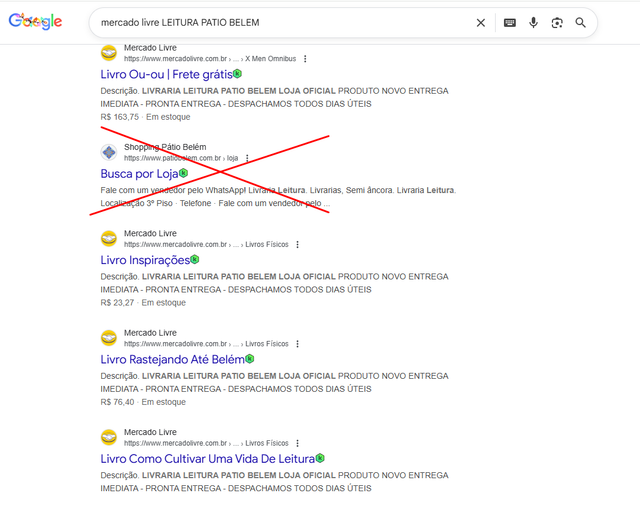Click the price text 'R$ 76,40 · Em estoque'

click(143, 402)
